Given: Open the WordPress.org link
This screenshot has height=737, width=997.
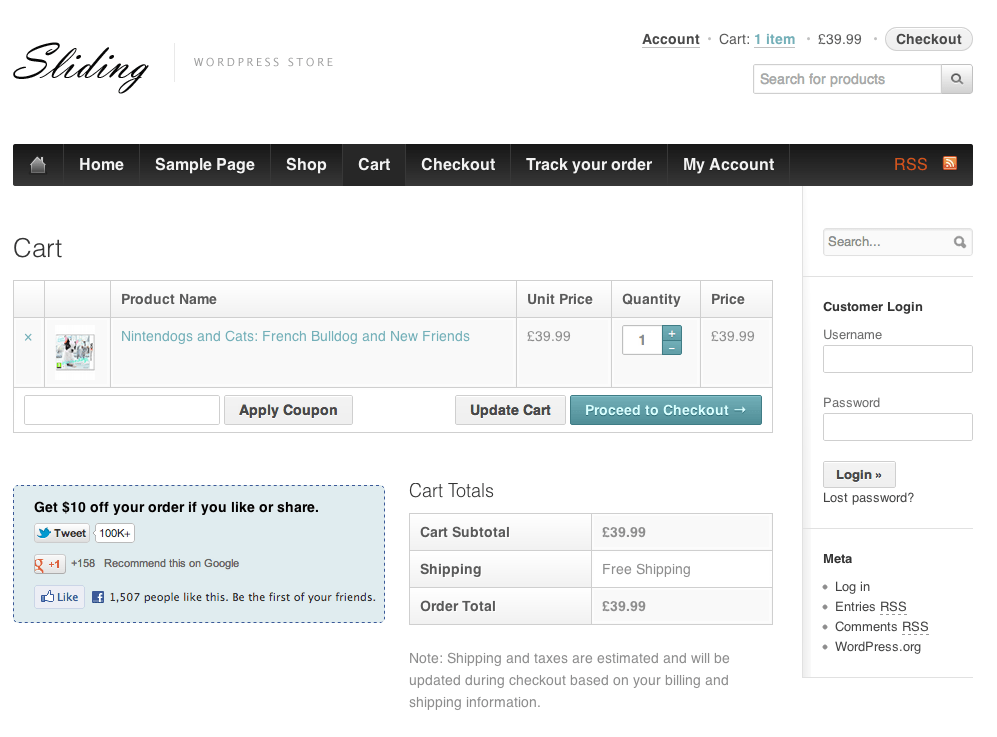Looking at the screenshot, I should point(877,647).
